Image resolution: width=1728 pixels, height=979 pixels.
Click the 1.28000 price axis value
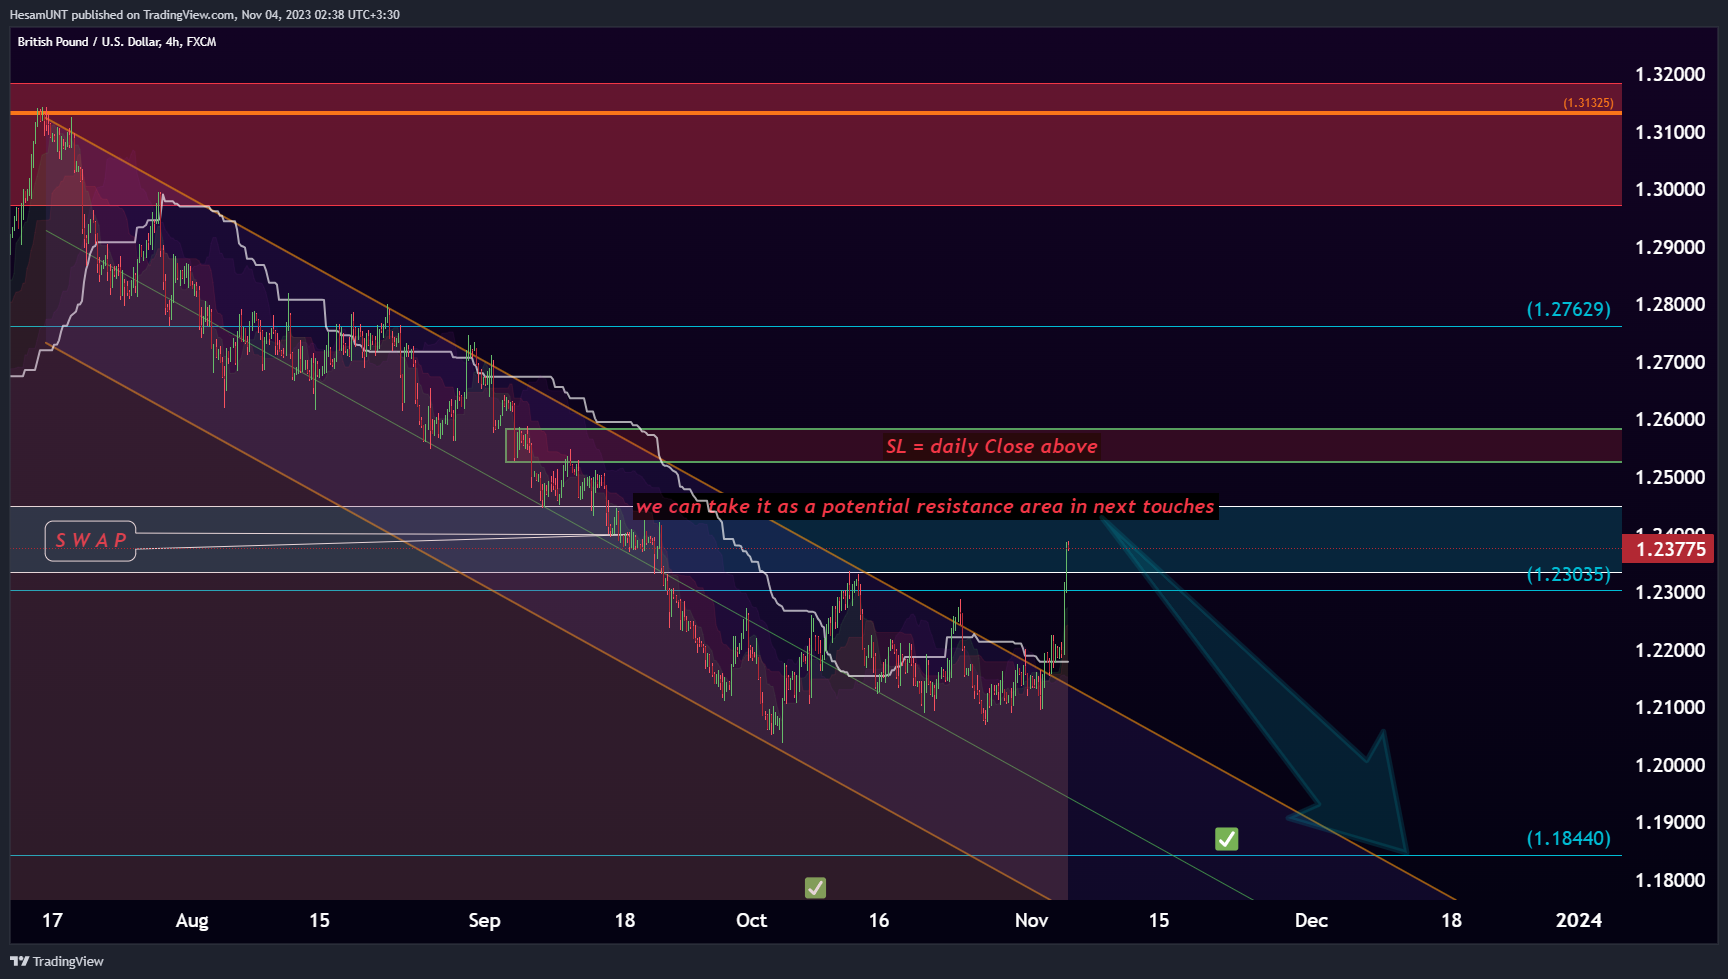tap(1670, 304)
